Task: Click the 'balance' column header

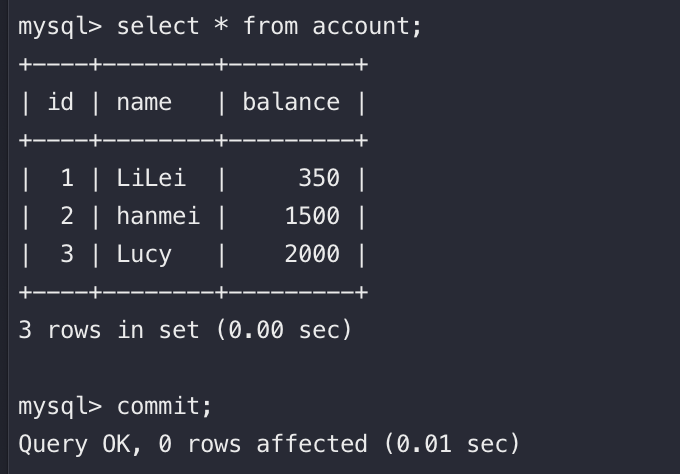Action: click(291, 102)
